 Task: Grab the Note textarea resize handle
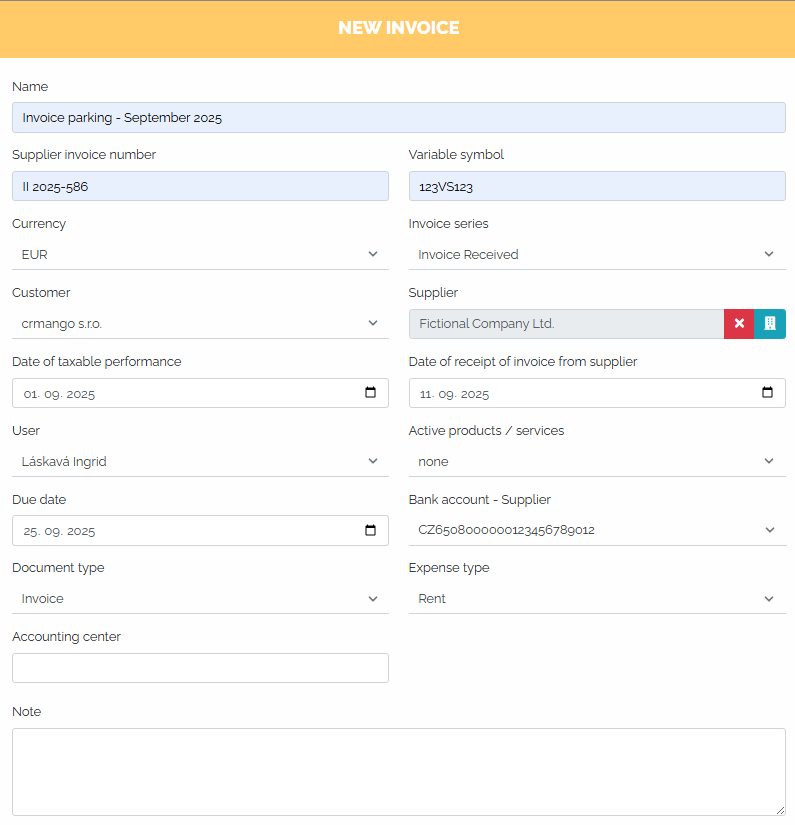pyautogui.click(x=780, y=811)
